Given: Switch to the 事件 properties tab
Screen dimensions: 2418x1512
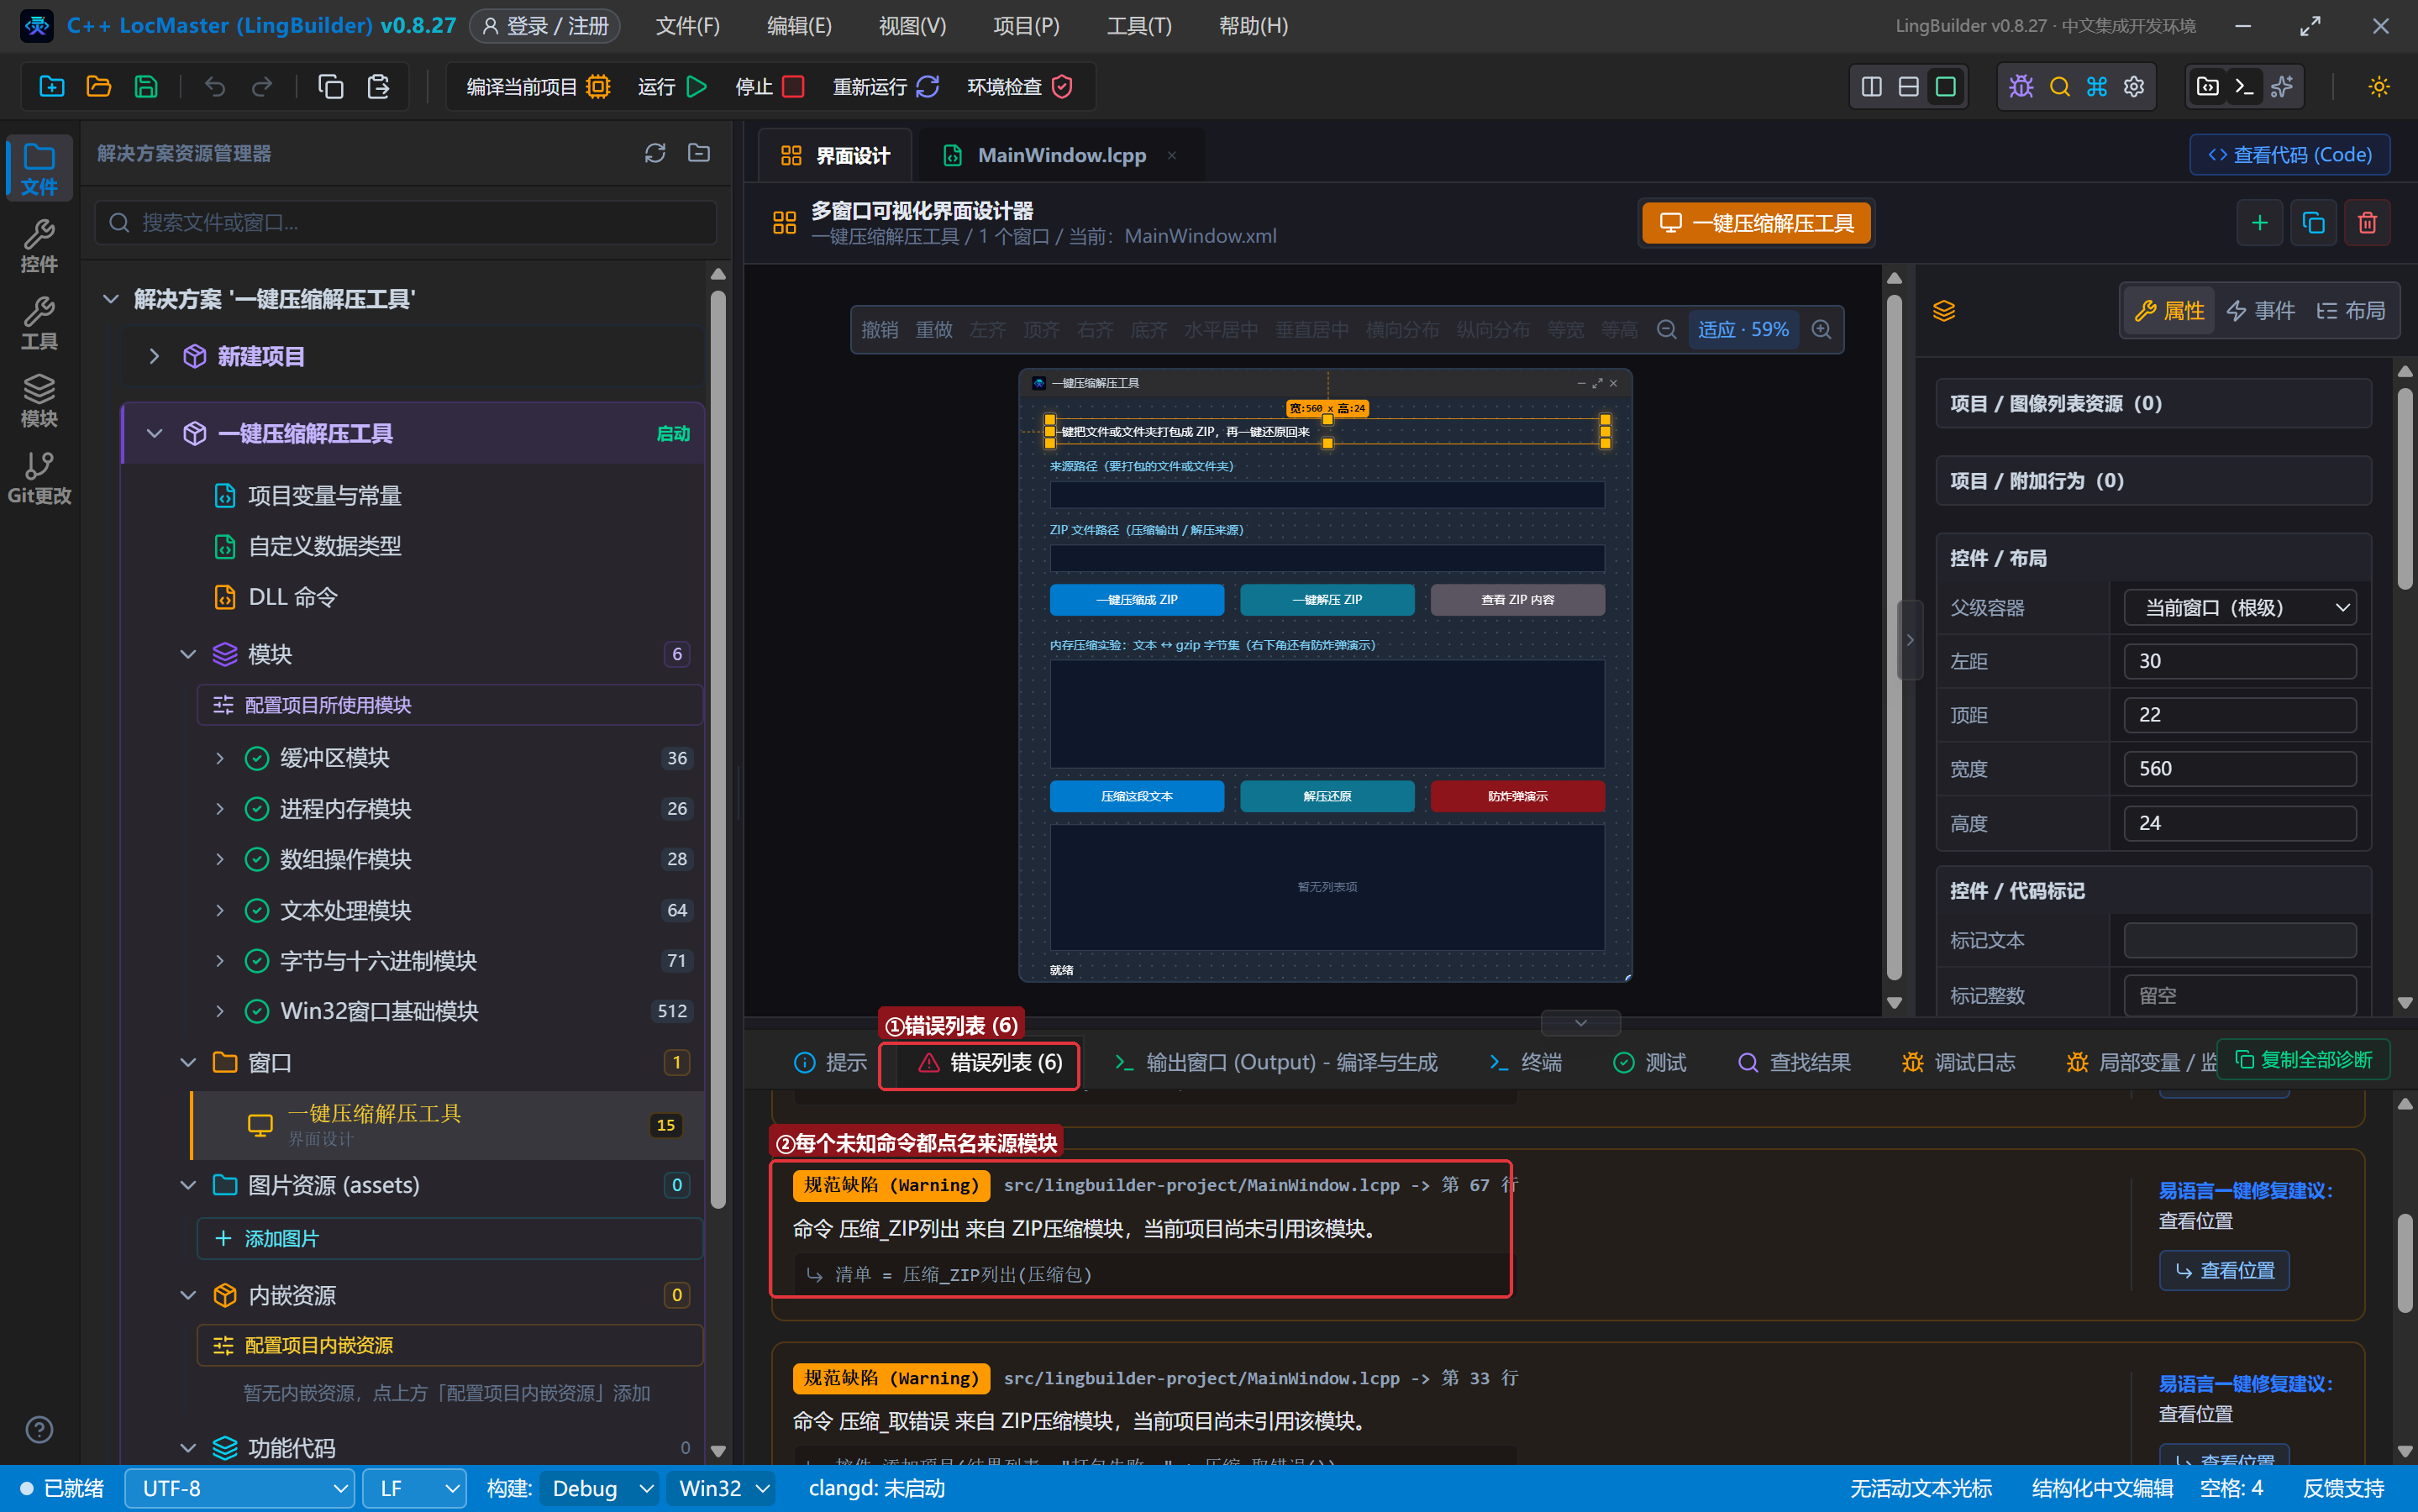Looking at the screenshot, I should point(2261,311).
